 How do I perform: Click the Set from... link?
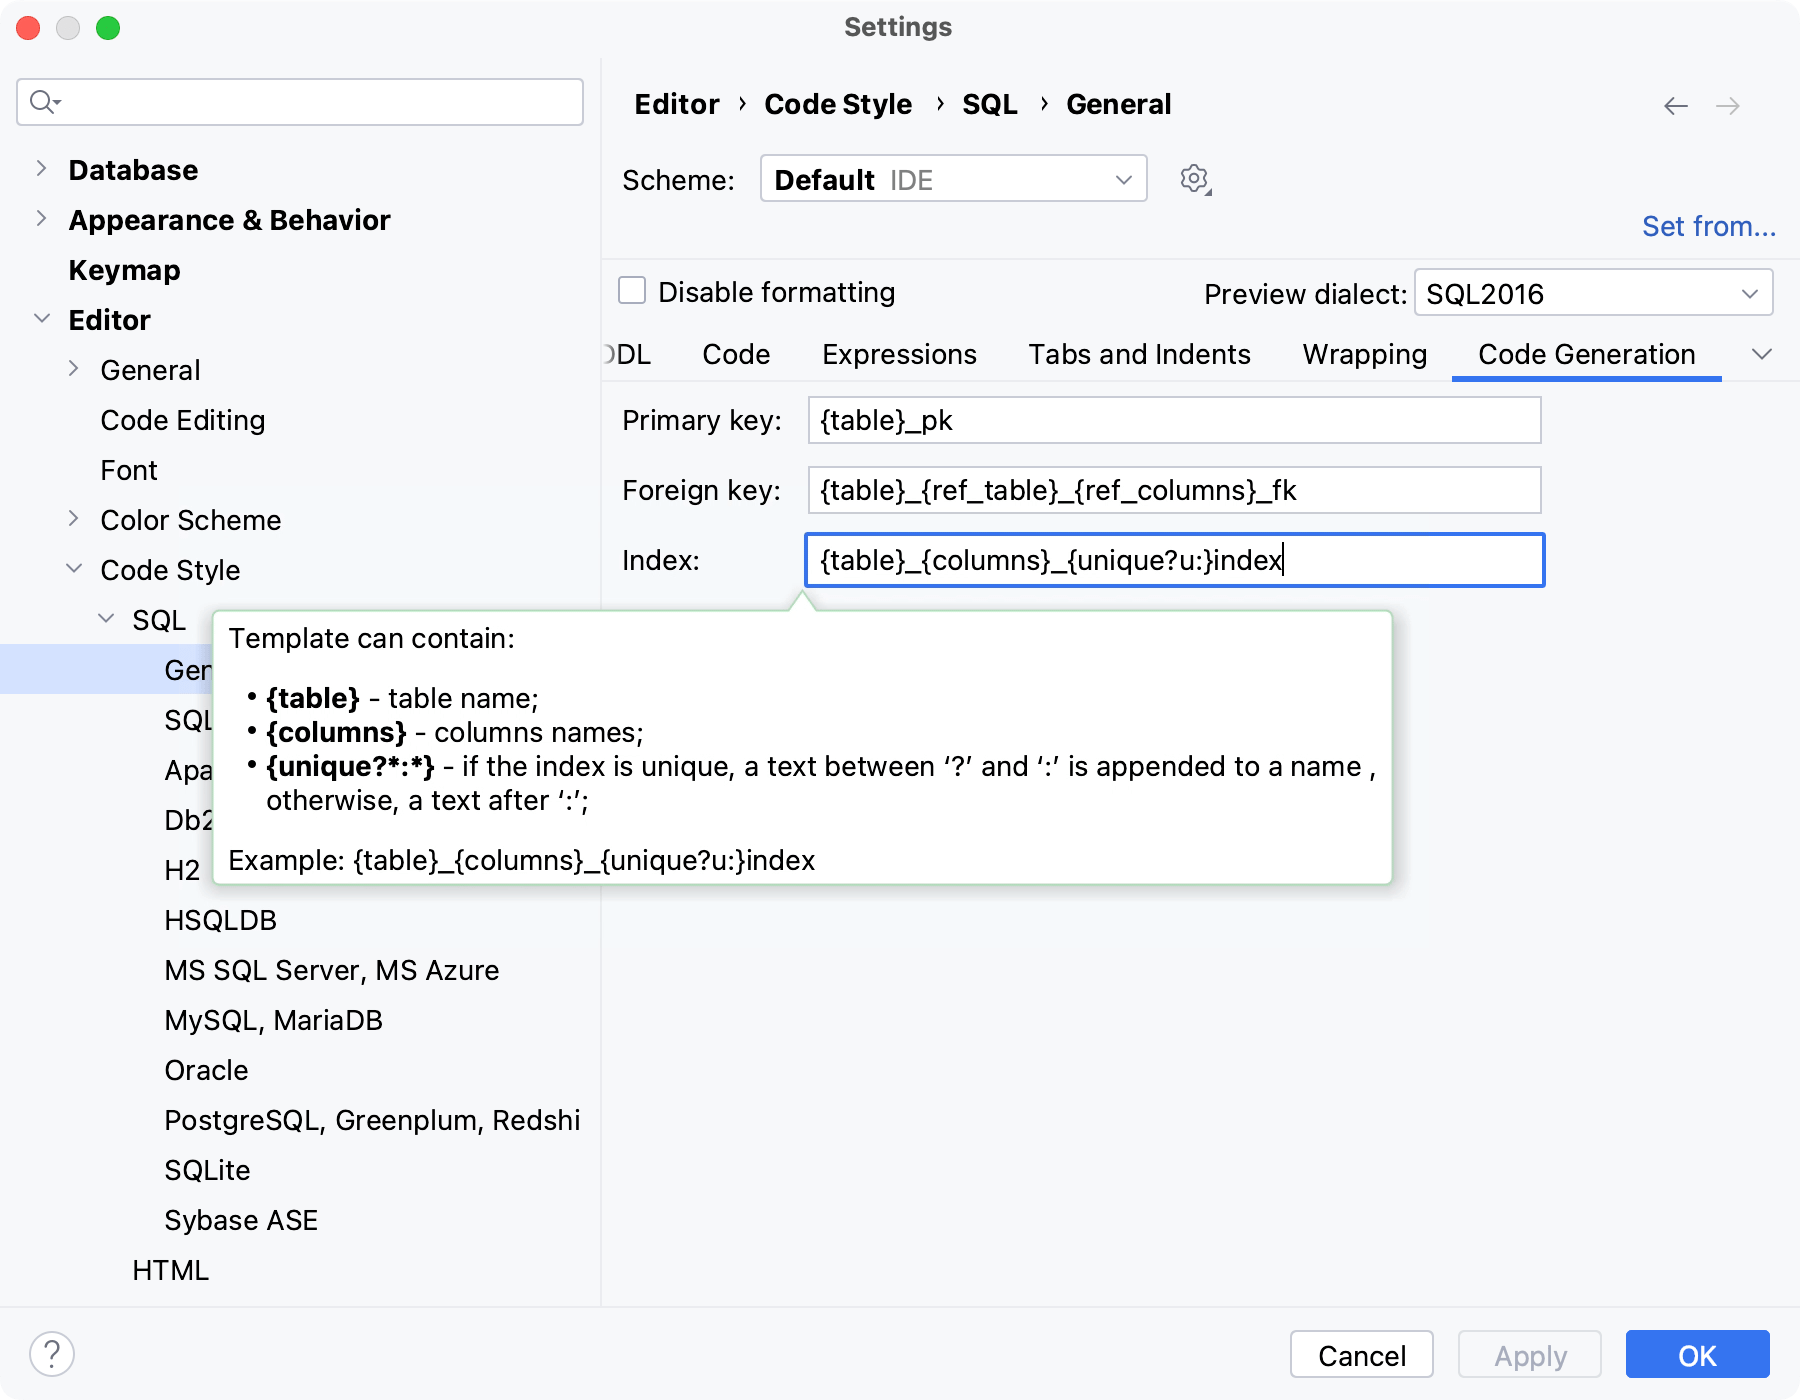(1707, 226)
